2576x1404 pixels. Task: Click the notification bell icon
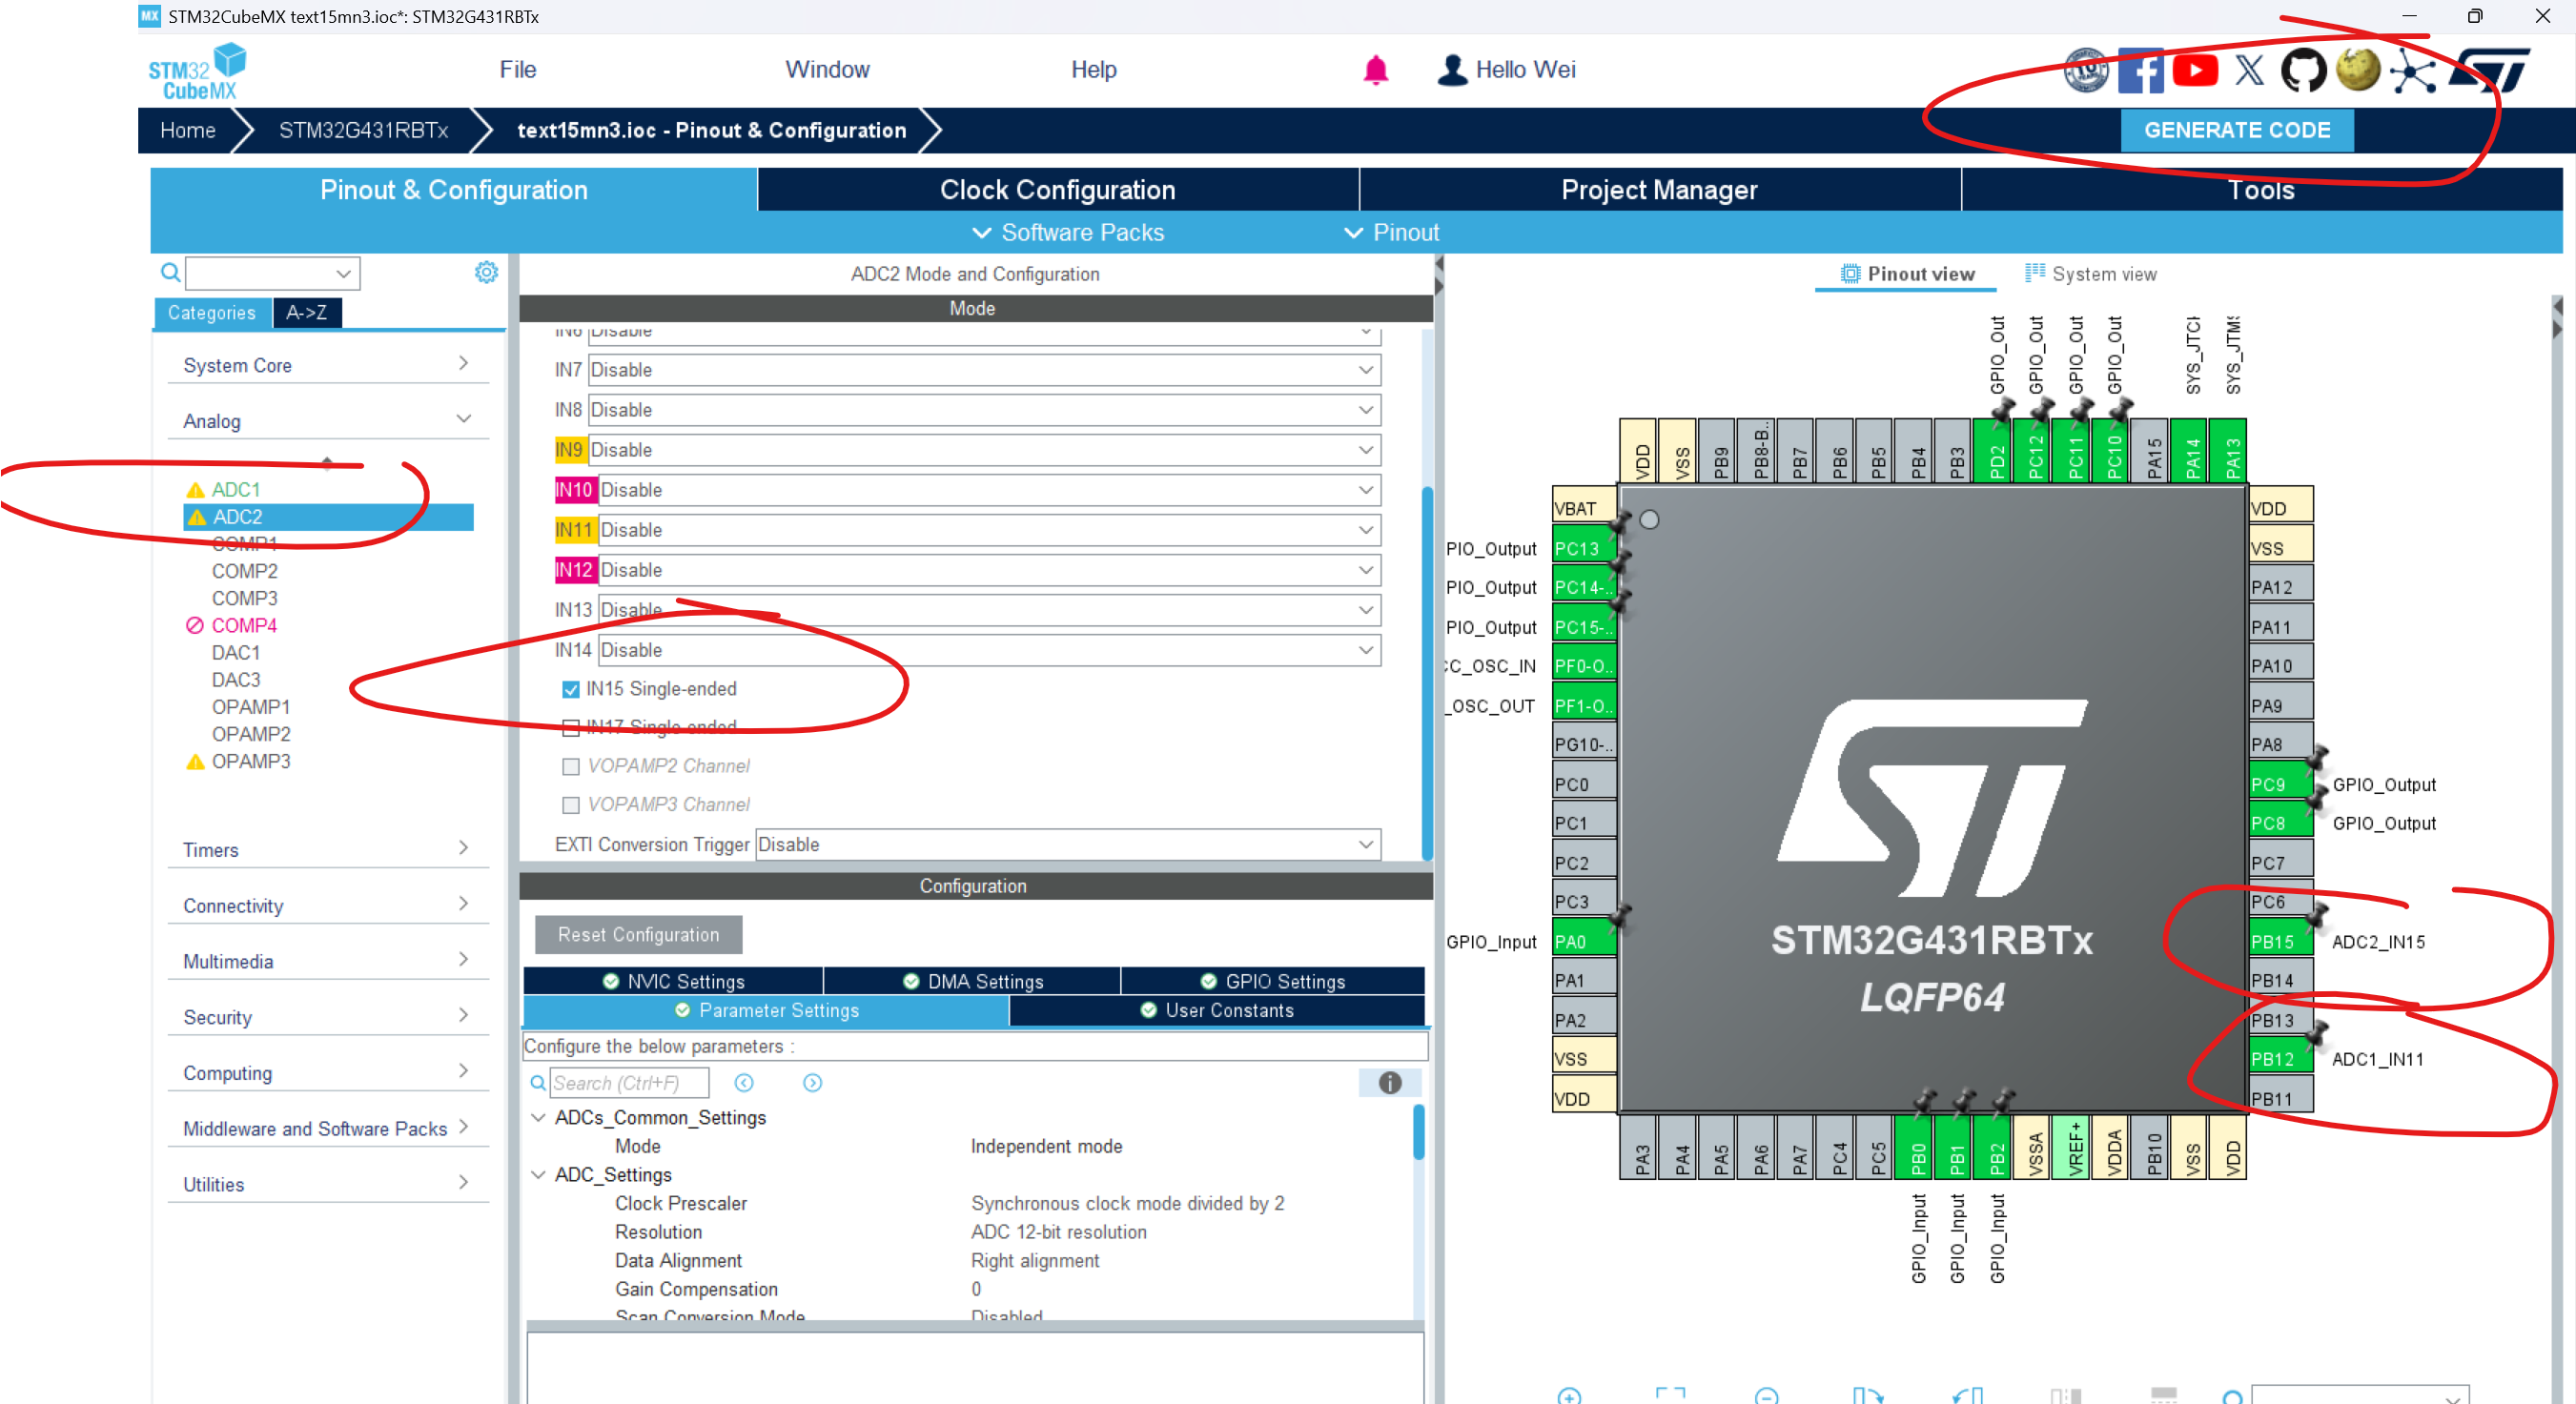[x=1375, y=70]
